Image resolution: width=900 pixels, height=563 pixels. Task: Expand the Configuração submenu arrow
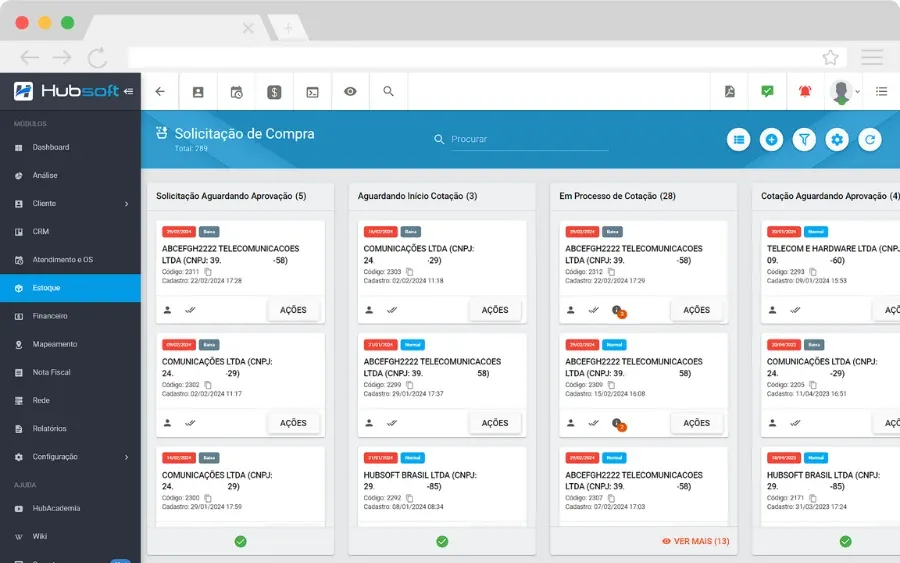(x=126, y=457)
